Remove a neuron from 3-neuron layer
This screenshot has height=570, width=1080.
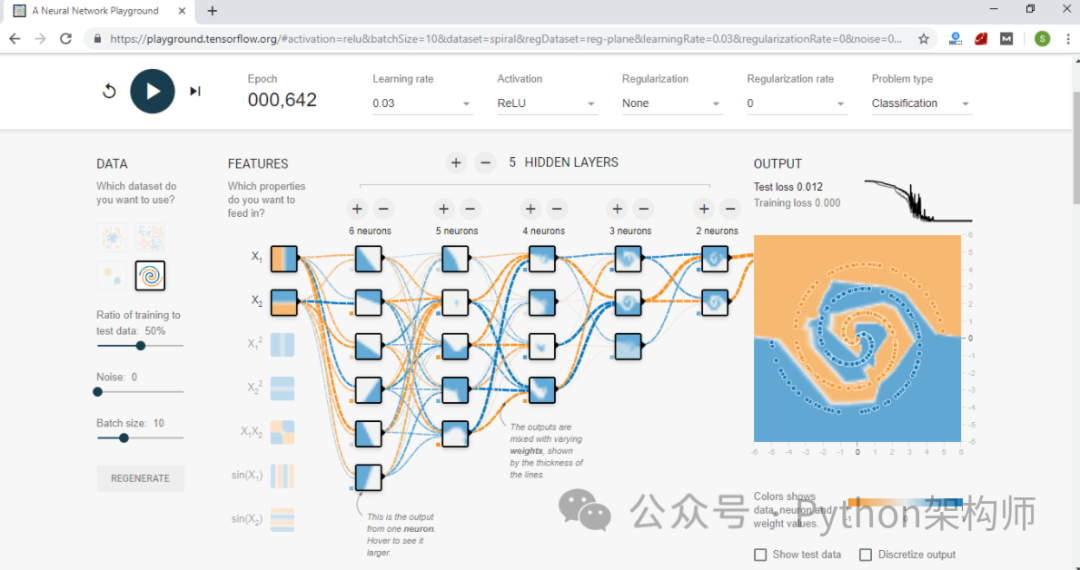[x=644, y=209]
